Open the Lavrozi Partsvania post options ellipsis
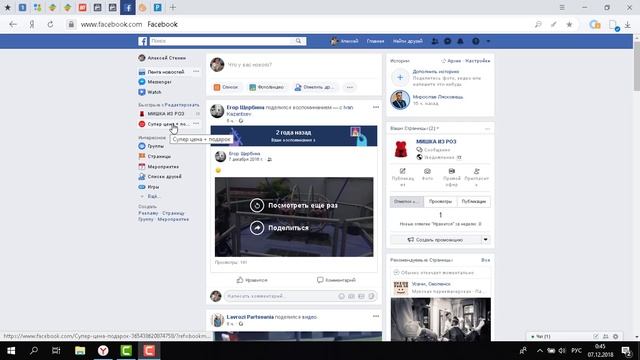The height and width of the screenshot is (360, 640). (376, 316)
